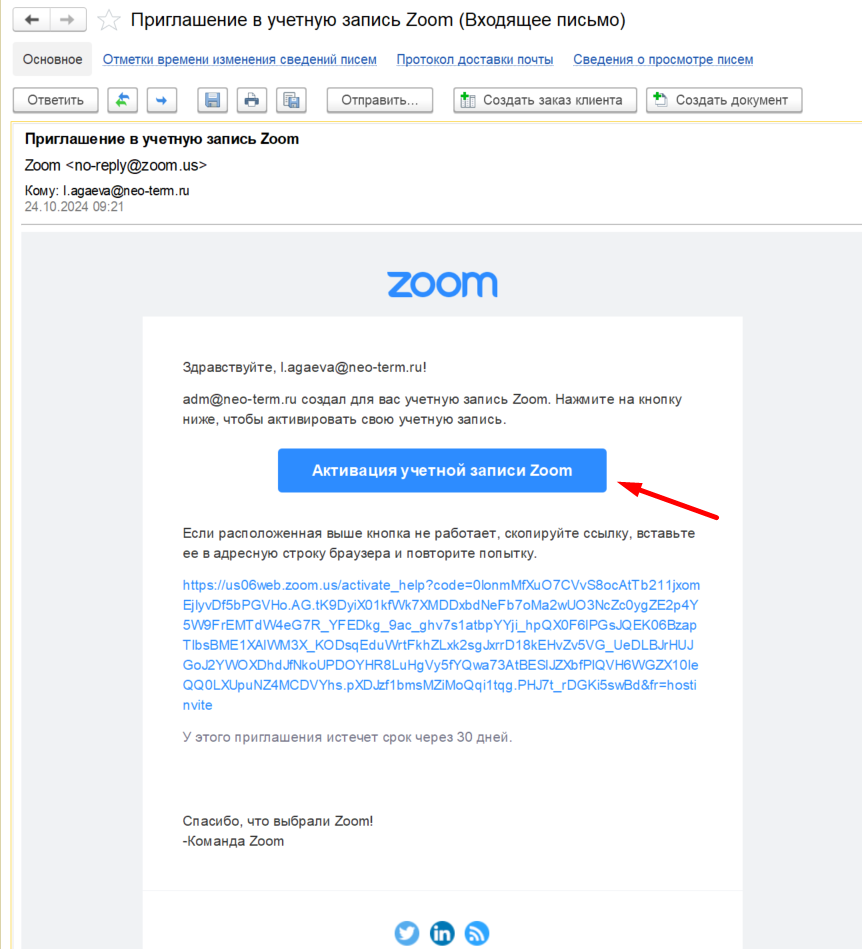Click the recipient line Кому: l.agaeva@neo-term.ru
Image resolution: width=862 pixels, height=949 pixels.
[x=107, y=191]
